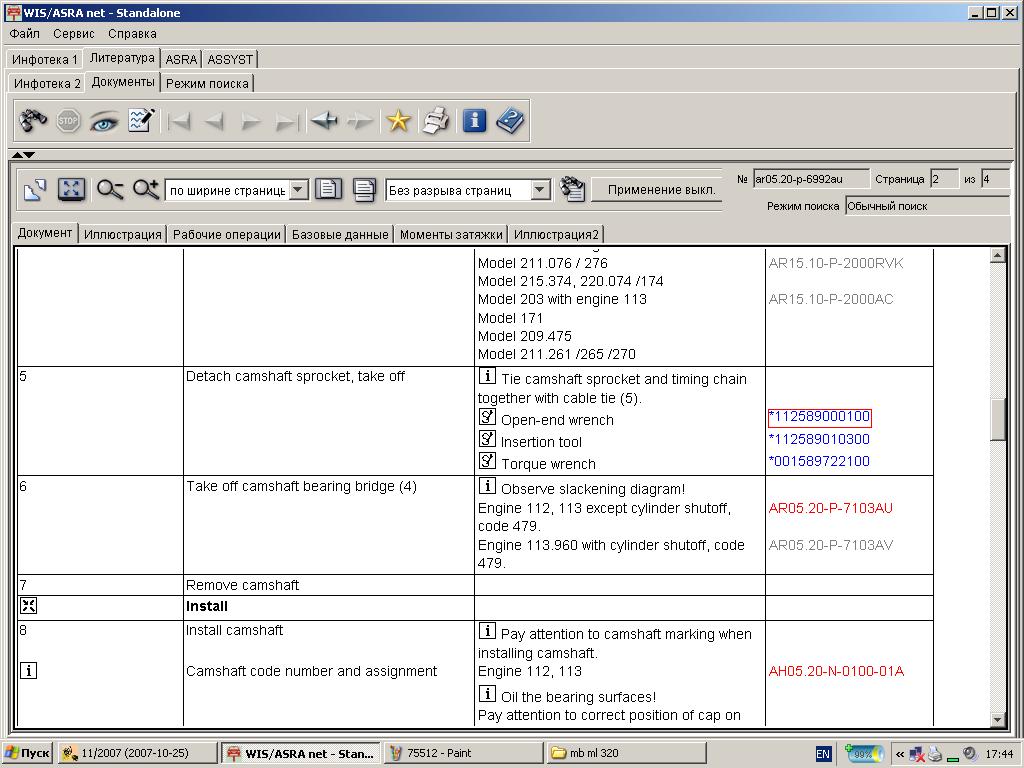Click the eye view icon

[x=104, y=121]
